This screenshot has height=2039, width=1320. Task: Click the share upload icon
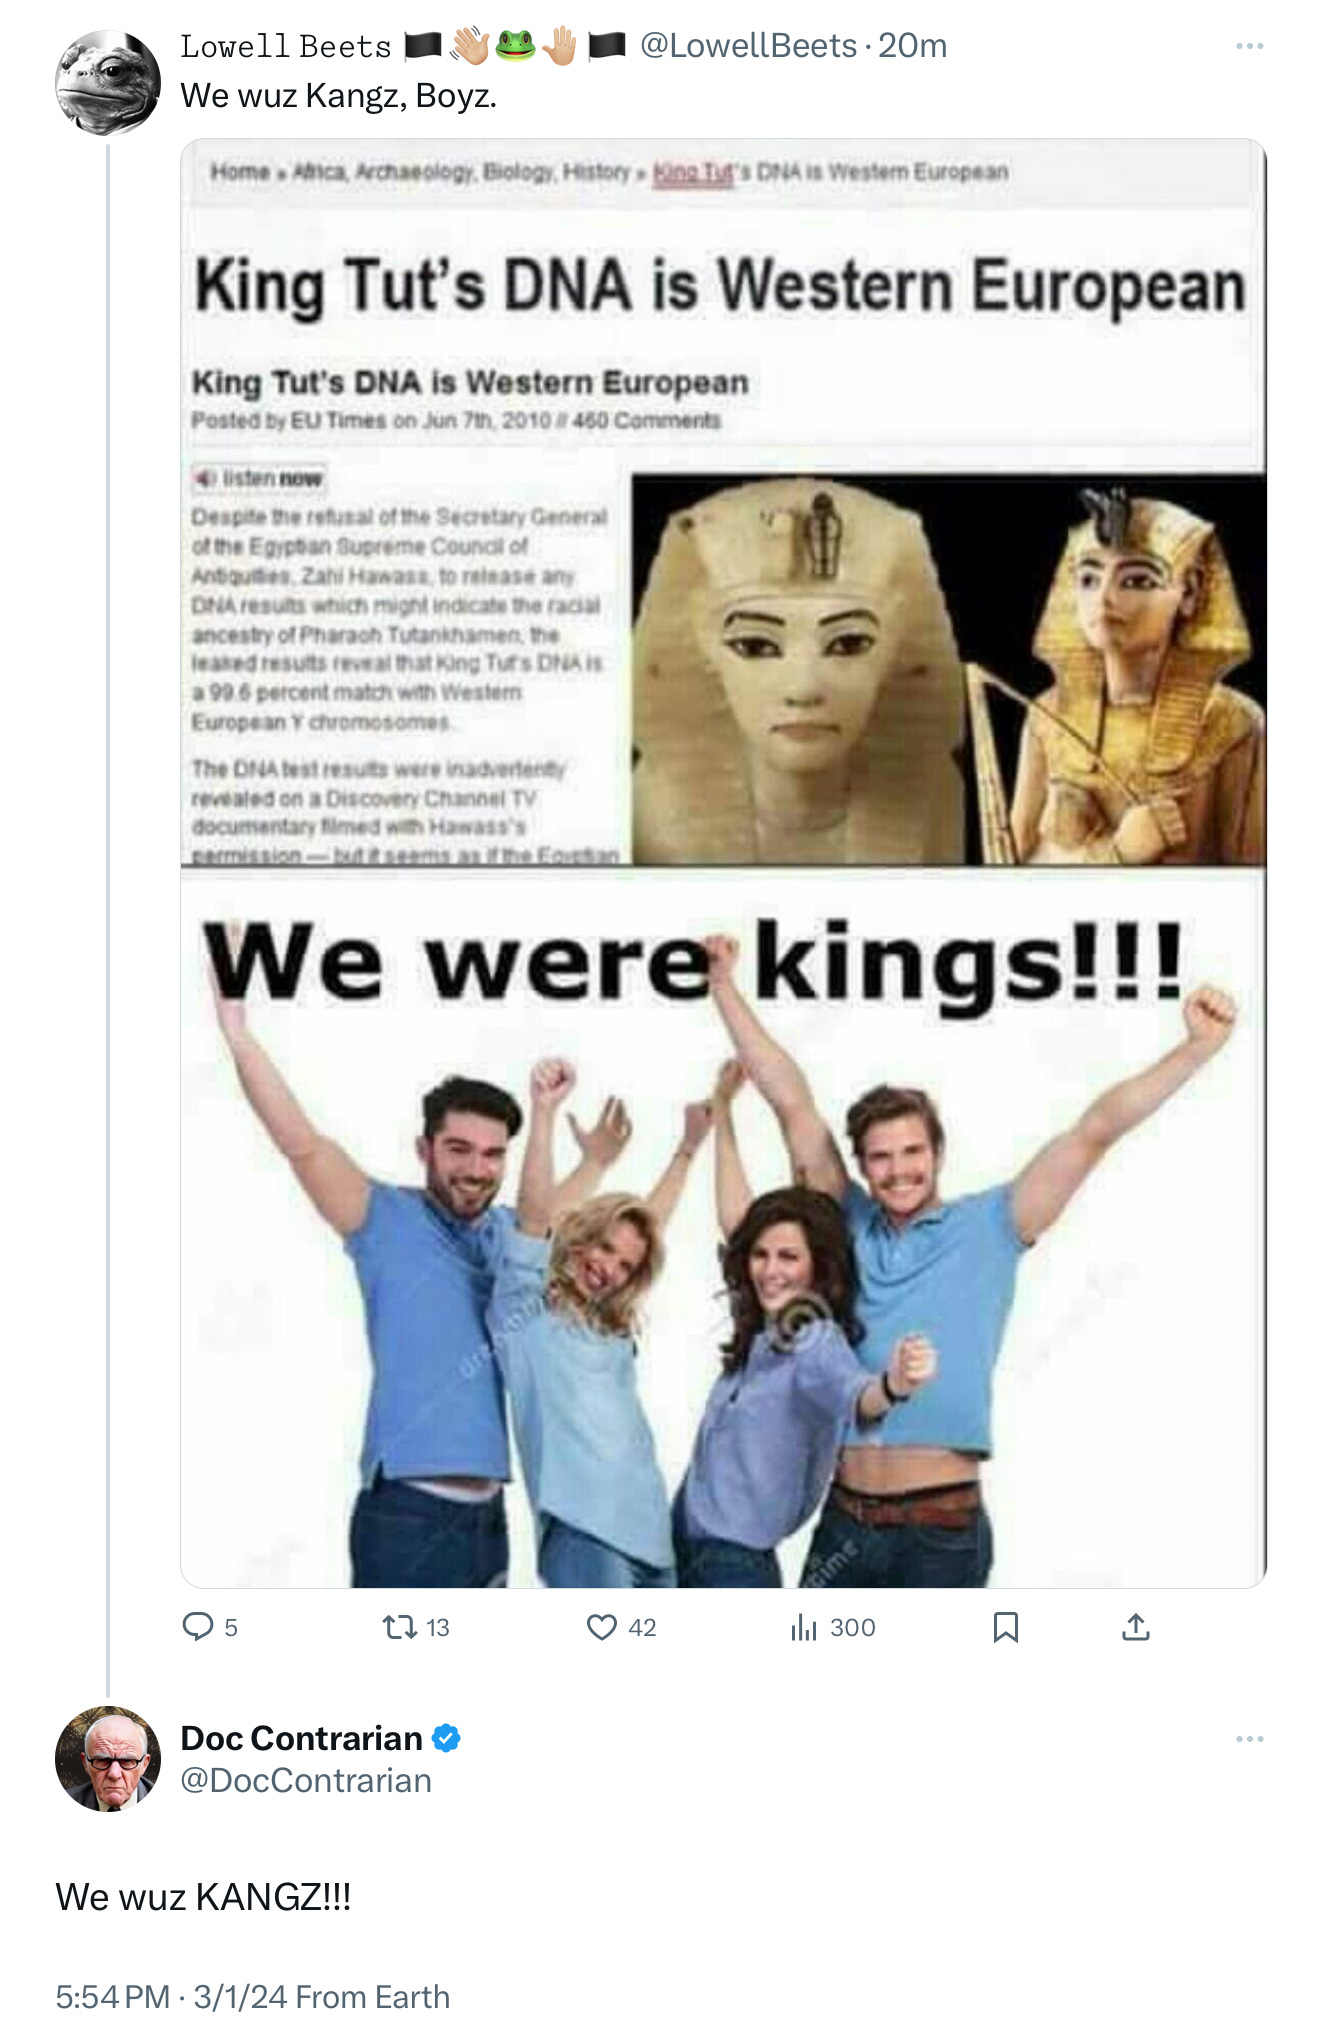click(x=1136, y=1628)
